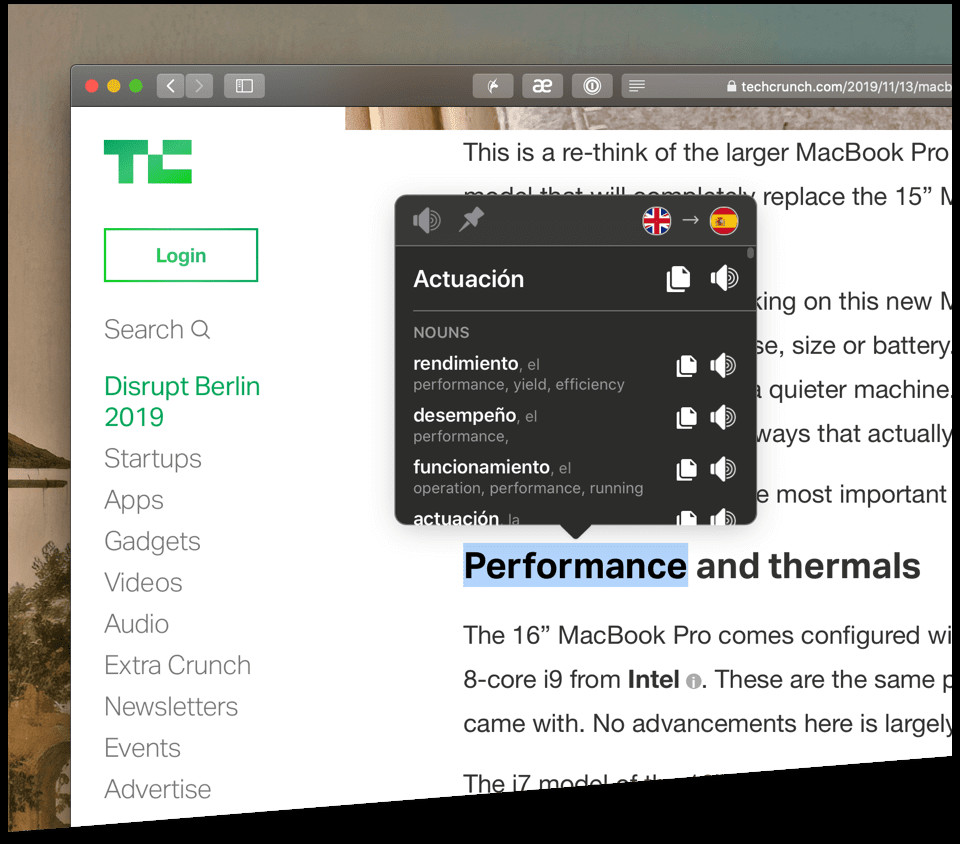Swap languages with the arrow between flags
Image resolution: width=960 pixels, height=844 pixels.
coord(691,220)
